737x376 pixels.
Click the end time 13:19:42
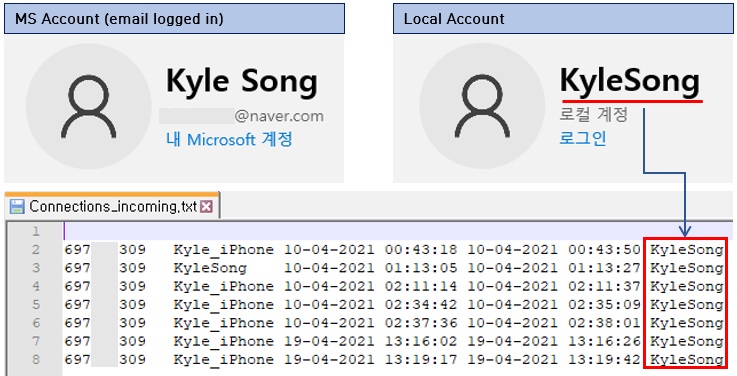[604, 360]
